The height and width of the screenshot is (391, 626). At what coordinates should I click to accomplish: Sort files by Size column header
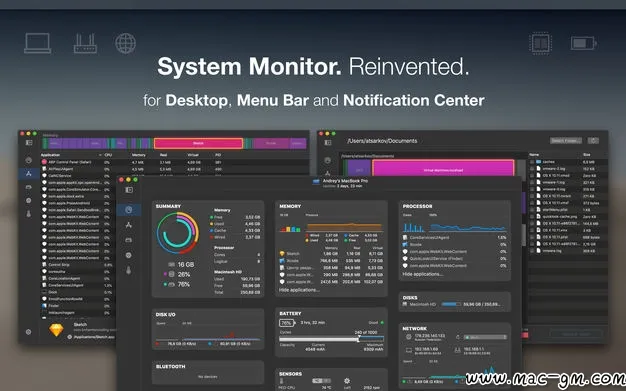pos(587,155)
